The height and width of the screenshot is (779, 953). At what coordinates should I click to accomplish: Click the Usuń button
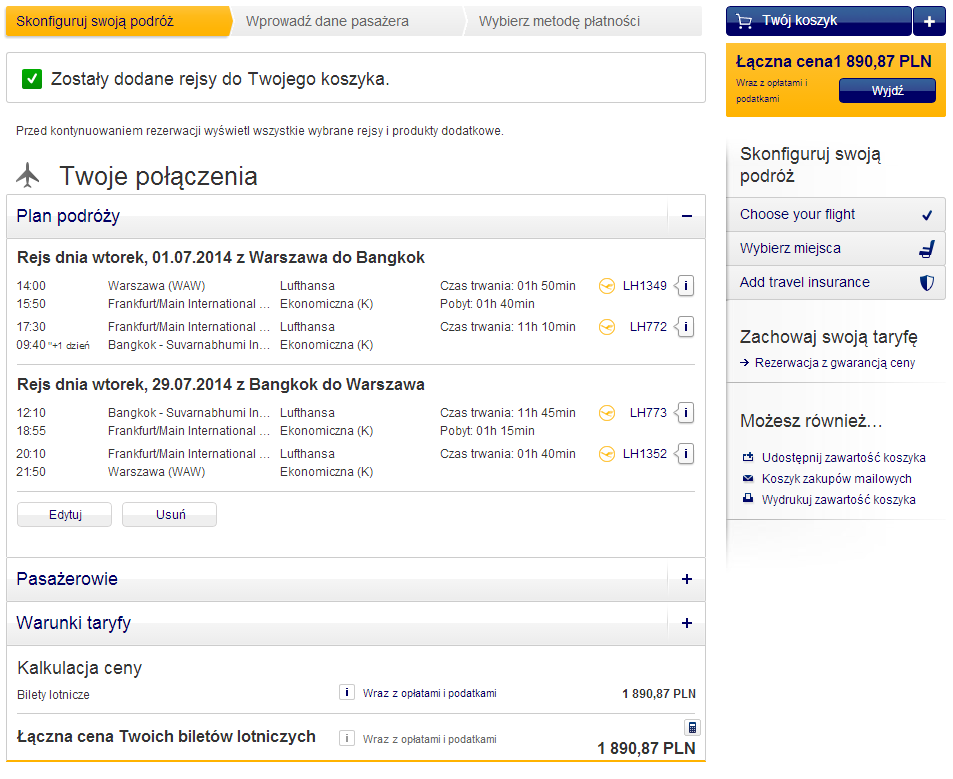[170, 515]
